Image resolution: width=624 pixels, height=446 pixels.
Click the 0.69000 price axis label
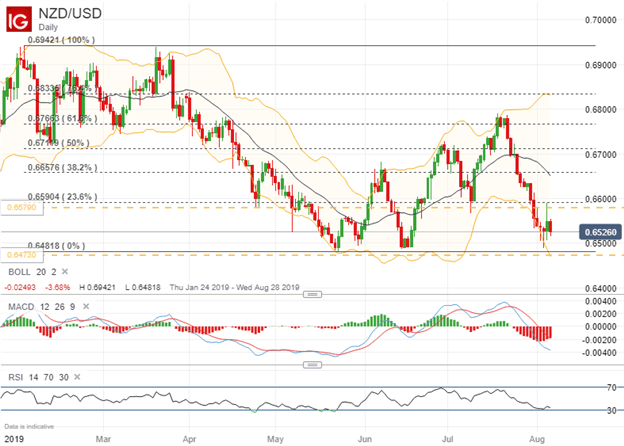click(x=601, y=65)
